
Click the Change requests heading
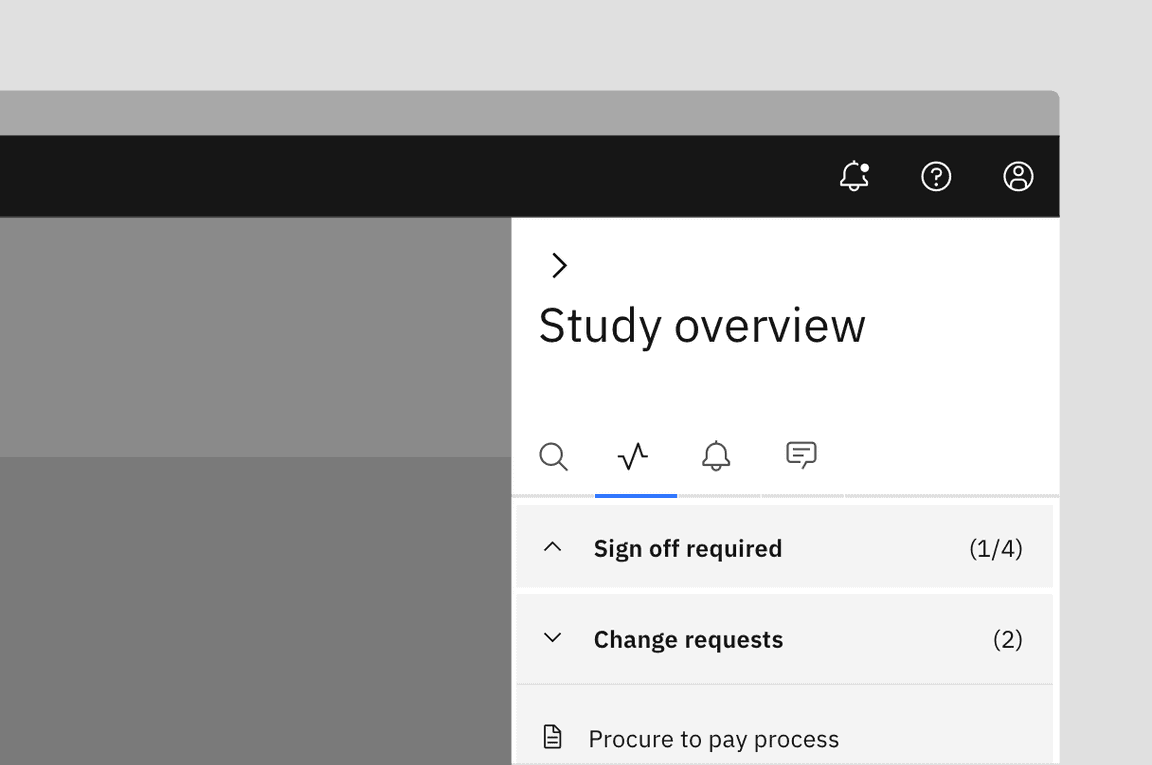(x=687, y=639)
